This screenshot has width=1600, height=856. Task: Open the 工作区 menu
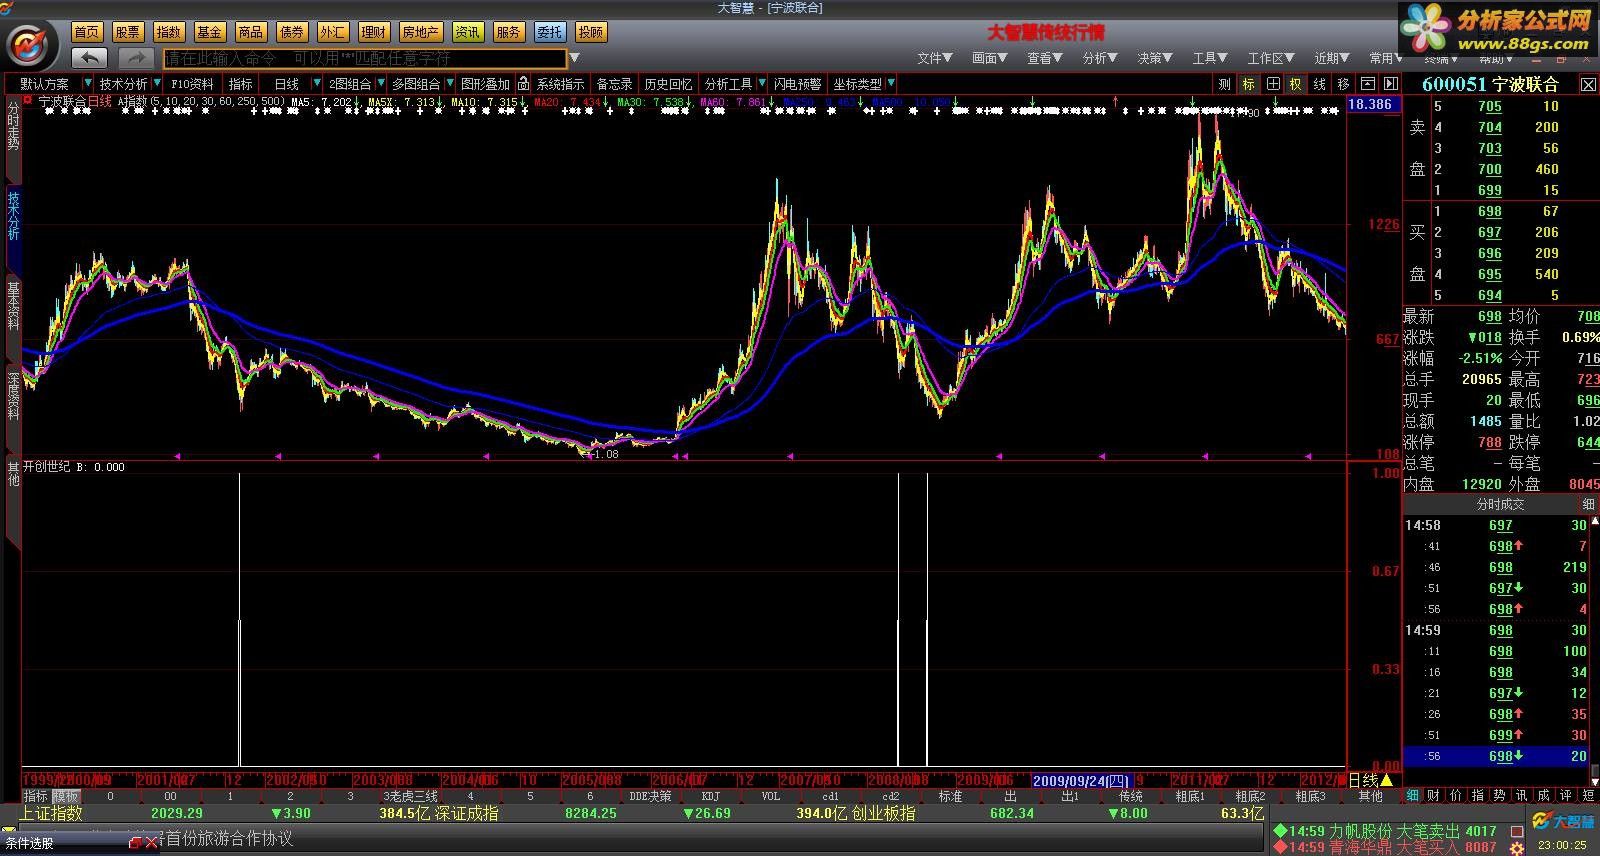coord(1271,58)
